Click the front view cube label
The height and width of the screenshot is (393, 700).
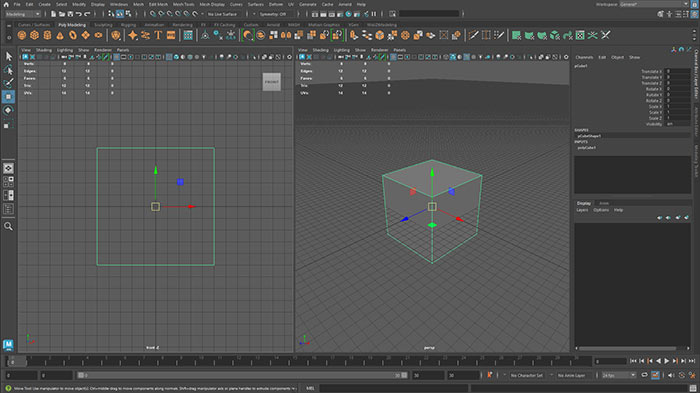pos(271,82)
